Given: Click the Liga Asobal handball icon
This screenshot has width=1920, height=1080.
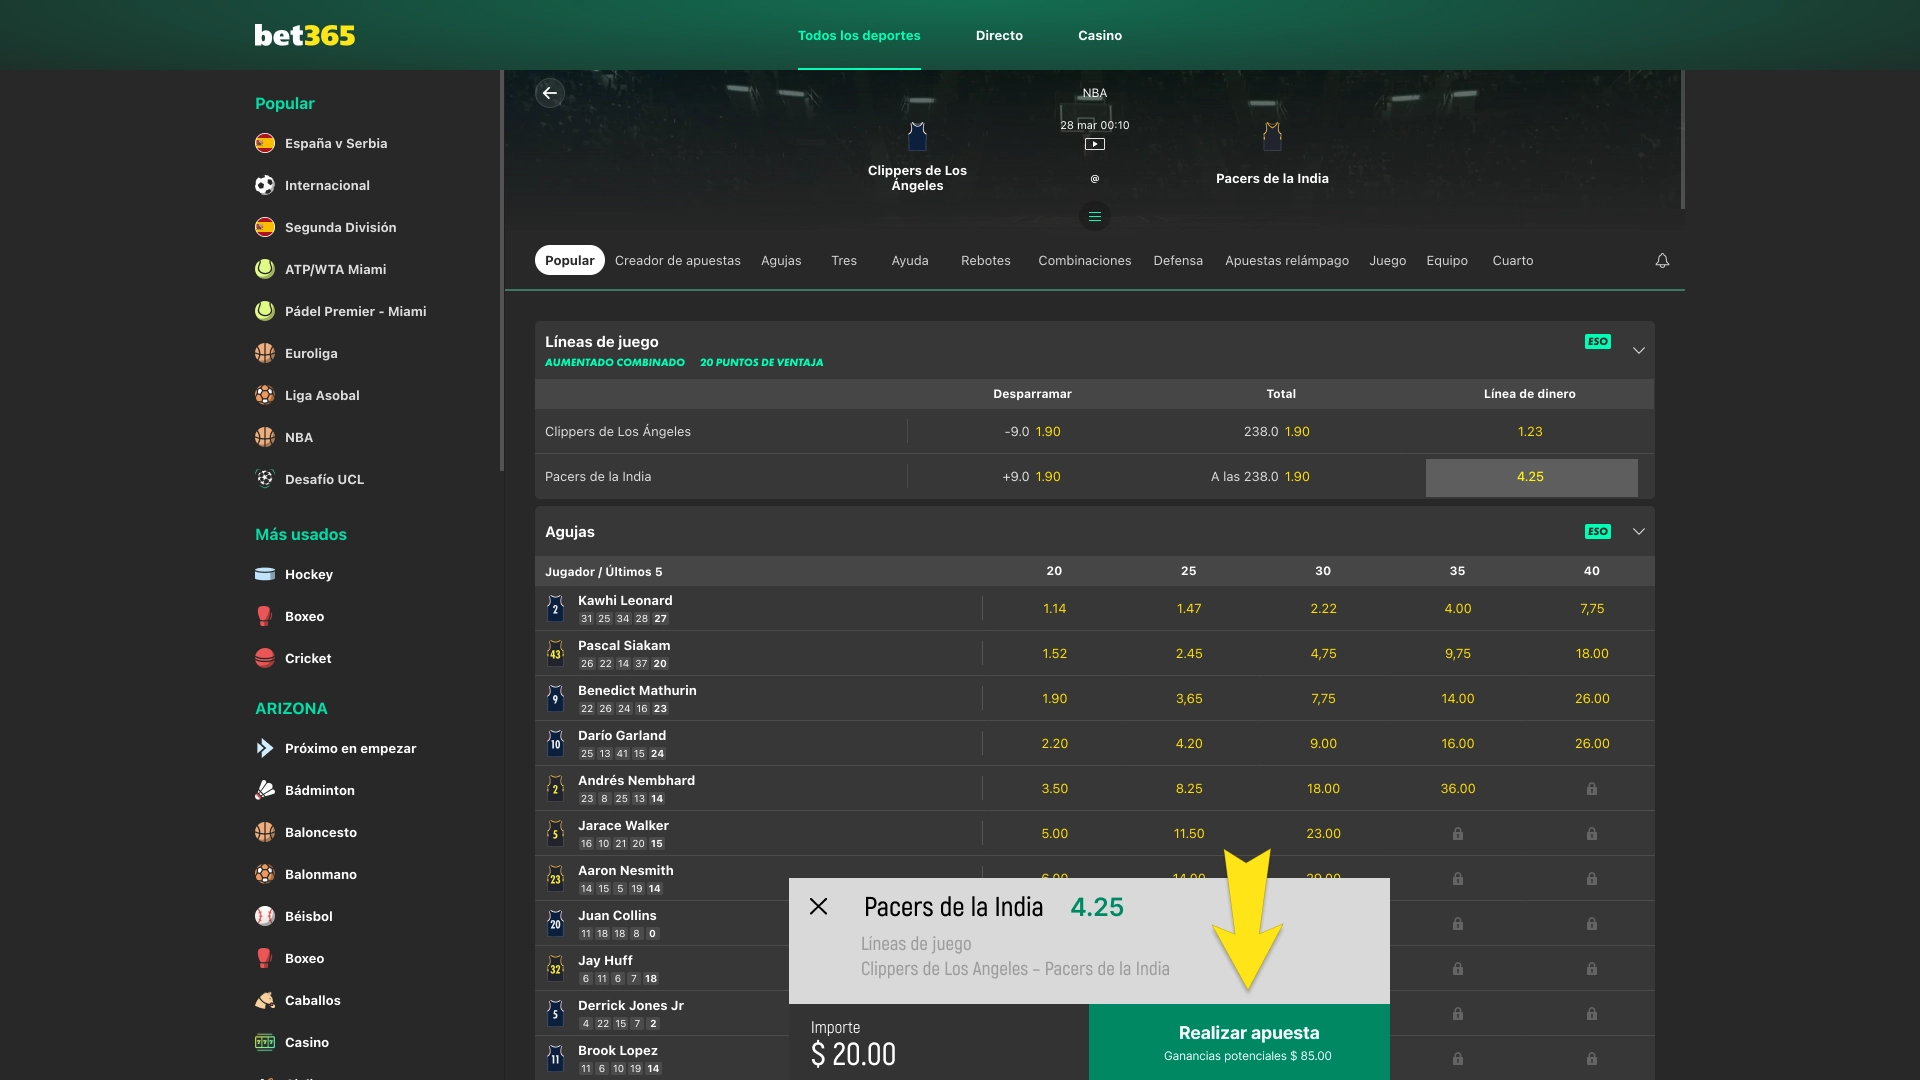Looking at the screenshot, I should click(265, 395).
